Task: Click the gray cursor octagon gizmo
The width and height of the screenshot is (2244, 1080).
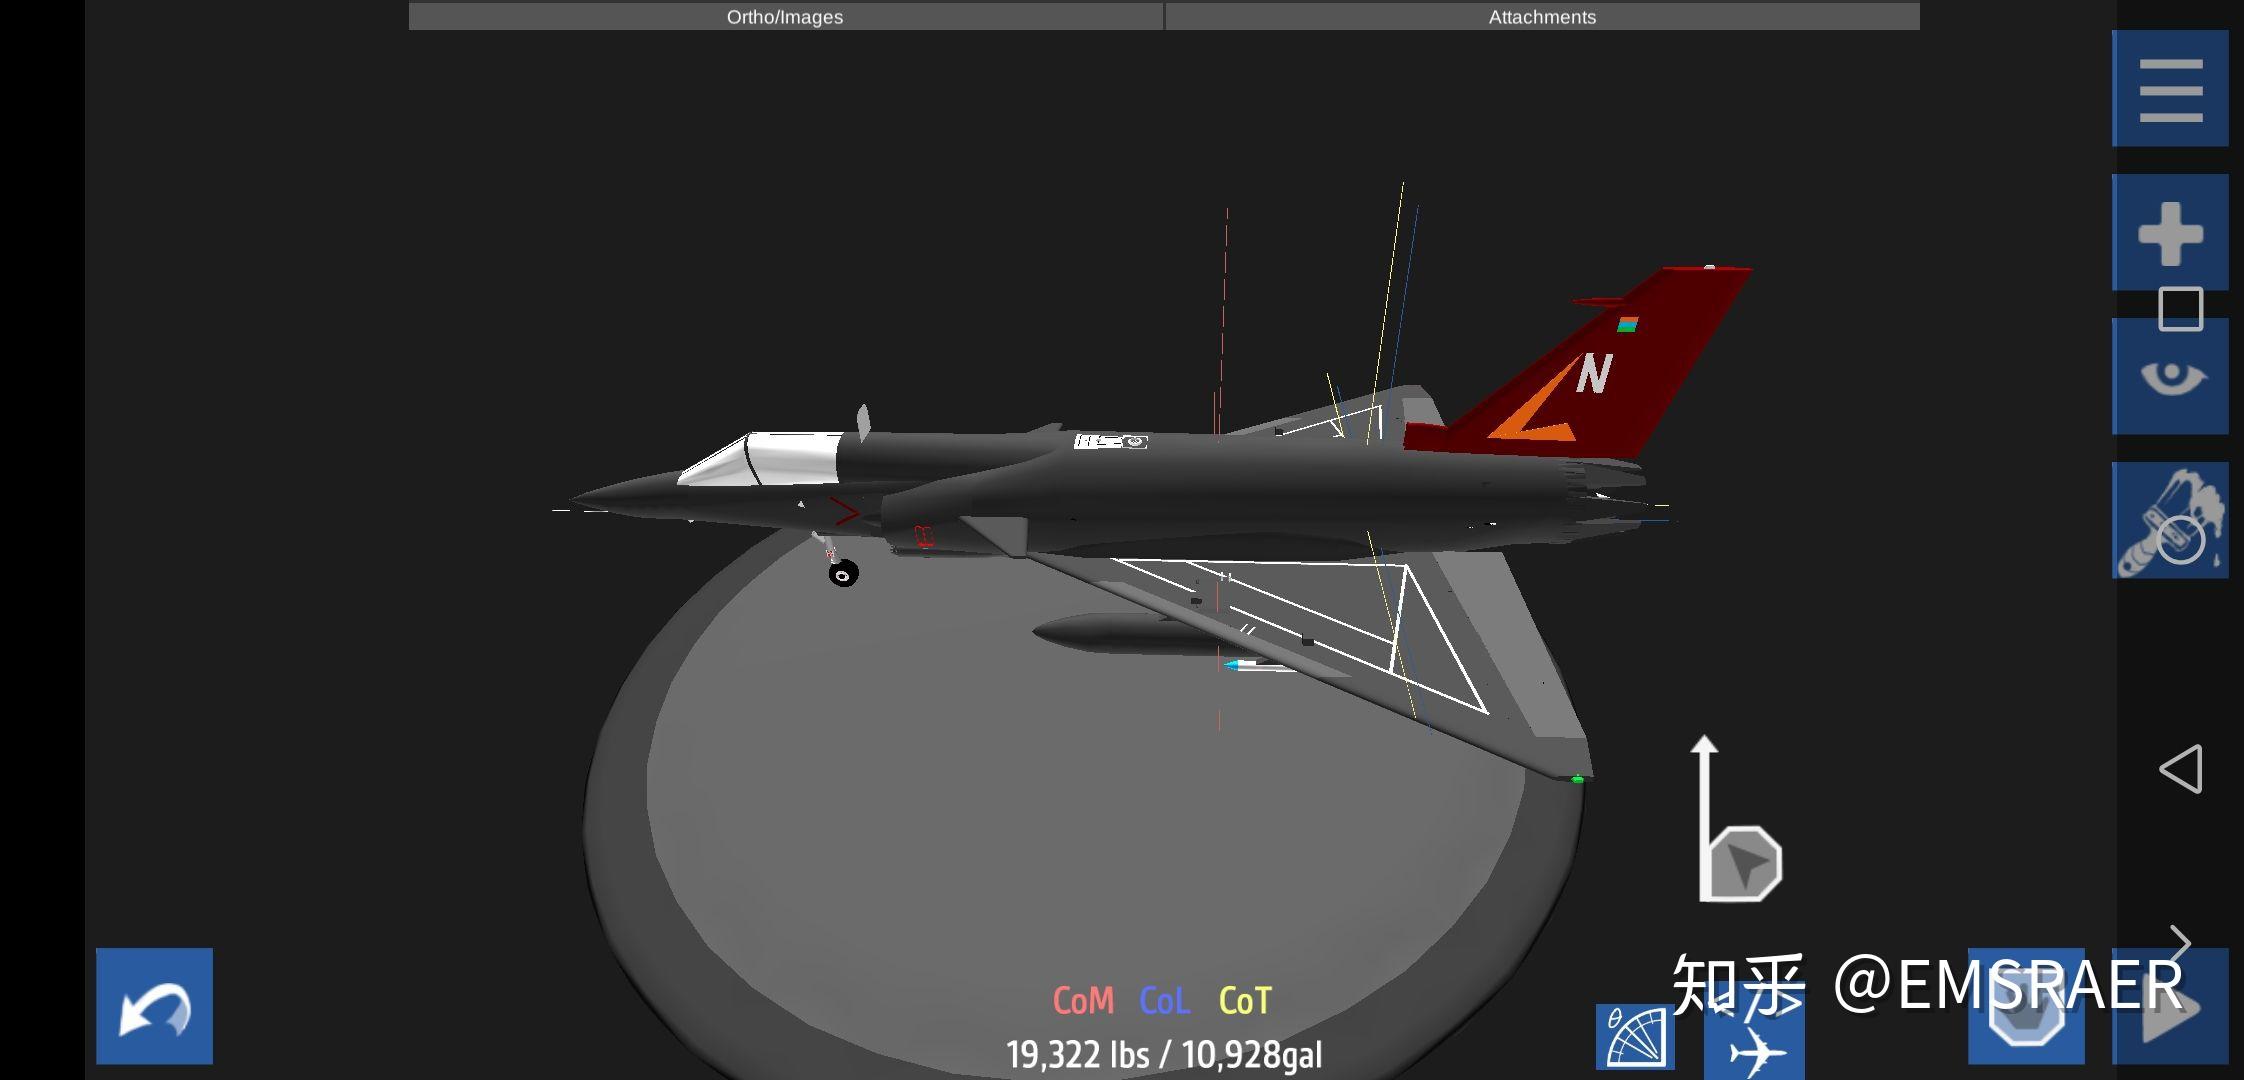Action: click(1745, 864)
